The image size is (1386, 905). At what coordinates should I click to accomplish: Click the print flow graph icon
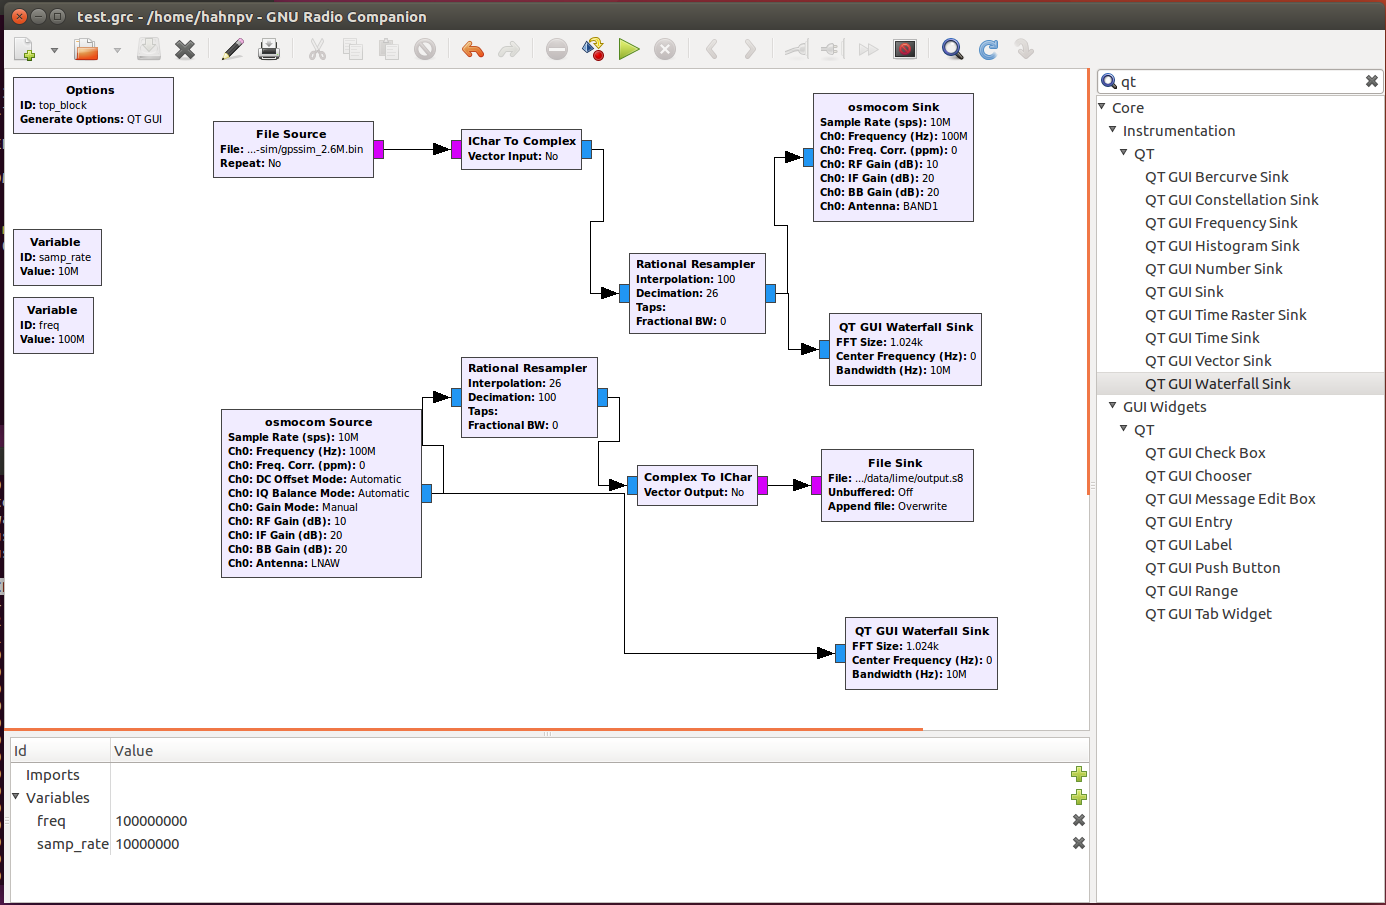pyautogui.click(x=269, y=49)
